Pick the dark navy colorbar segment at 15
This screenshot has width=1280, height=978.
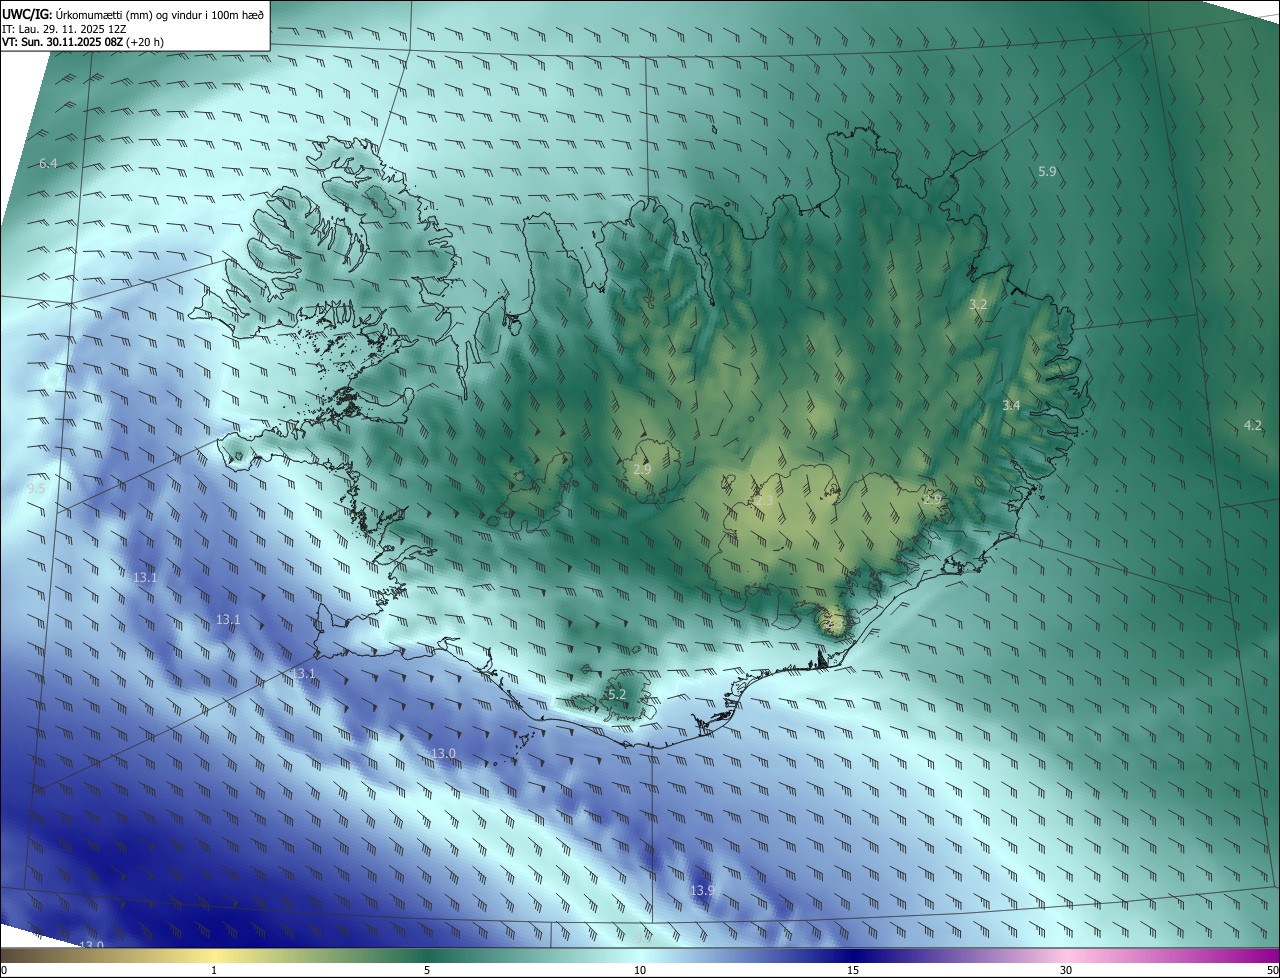[x=853, y=955]
